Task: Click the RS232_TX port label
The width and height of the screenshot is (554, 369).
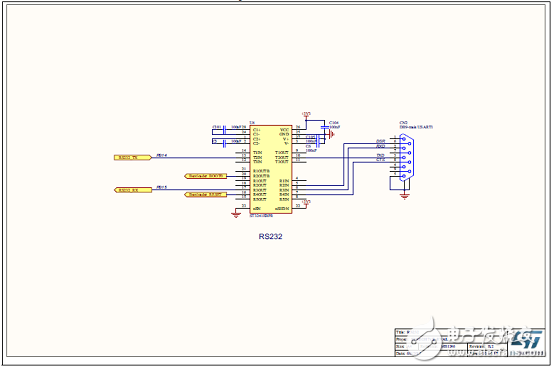Action: pos(133,157)
